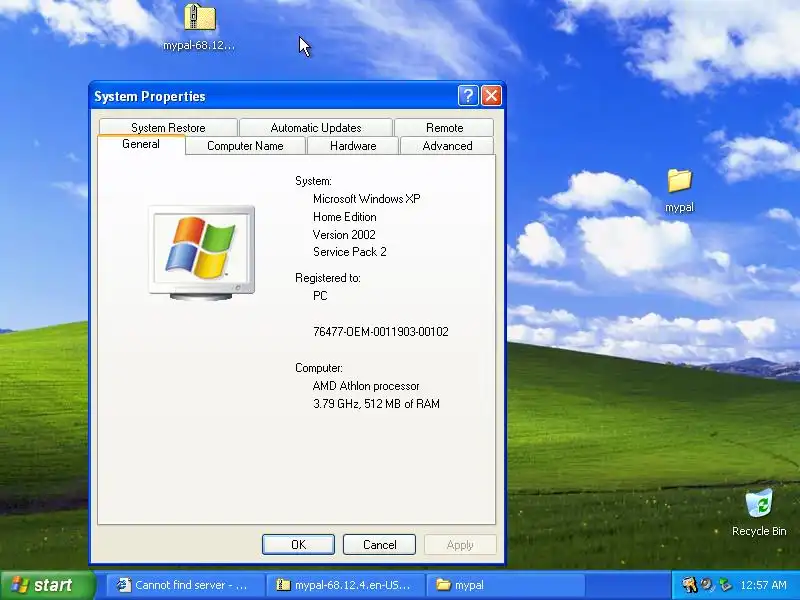Click the Cancel button
Screen dimensions: 800x600
click(379, 544)
